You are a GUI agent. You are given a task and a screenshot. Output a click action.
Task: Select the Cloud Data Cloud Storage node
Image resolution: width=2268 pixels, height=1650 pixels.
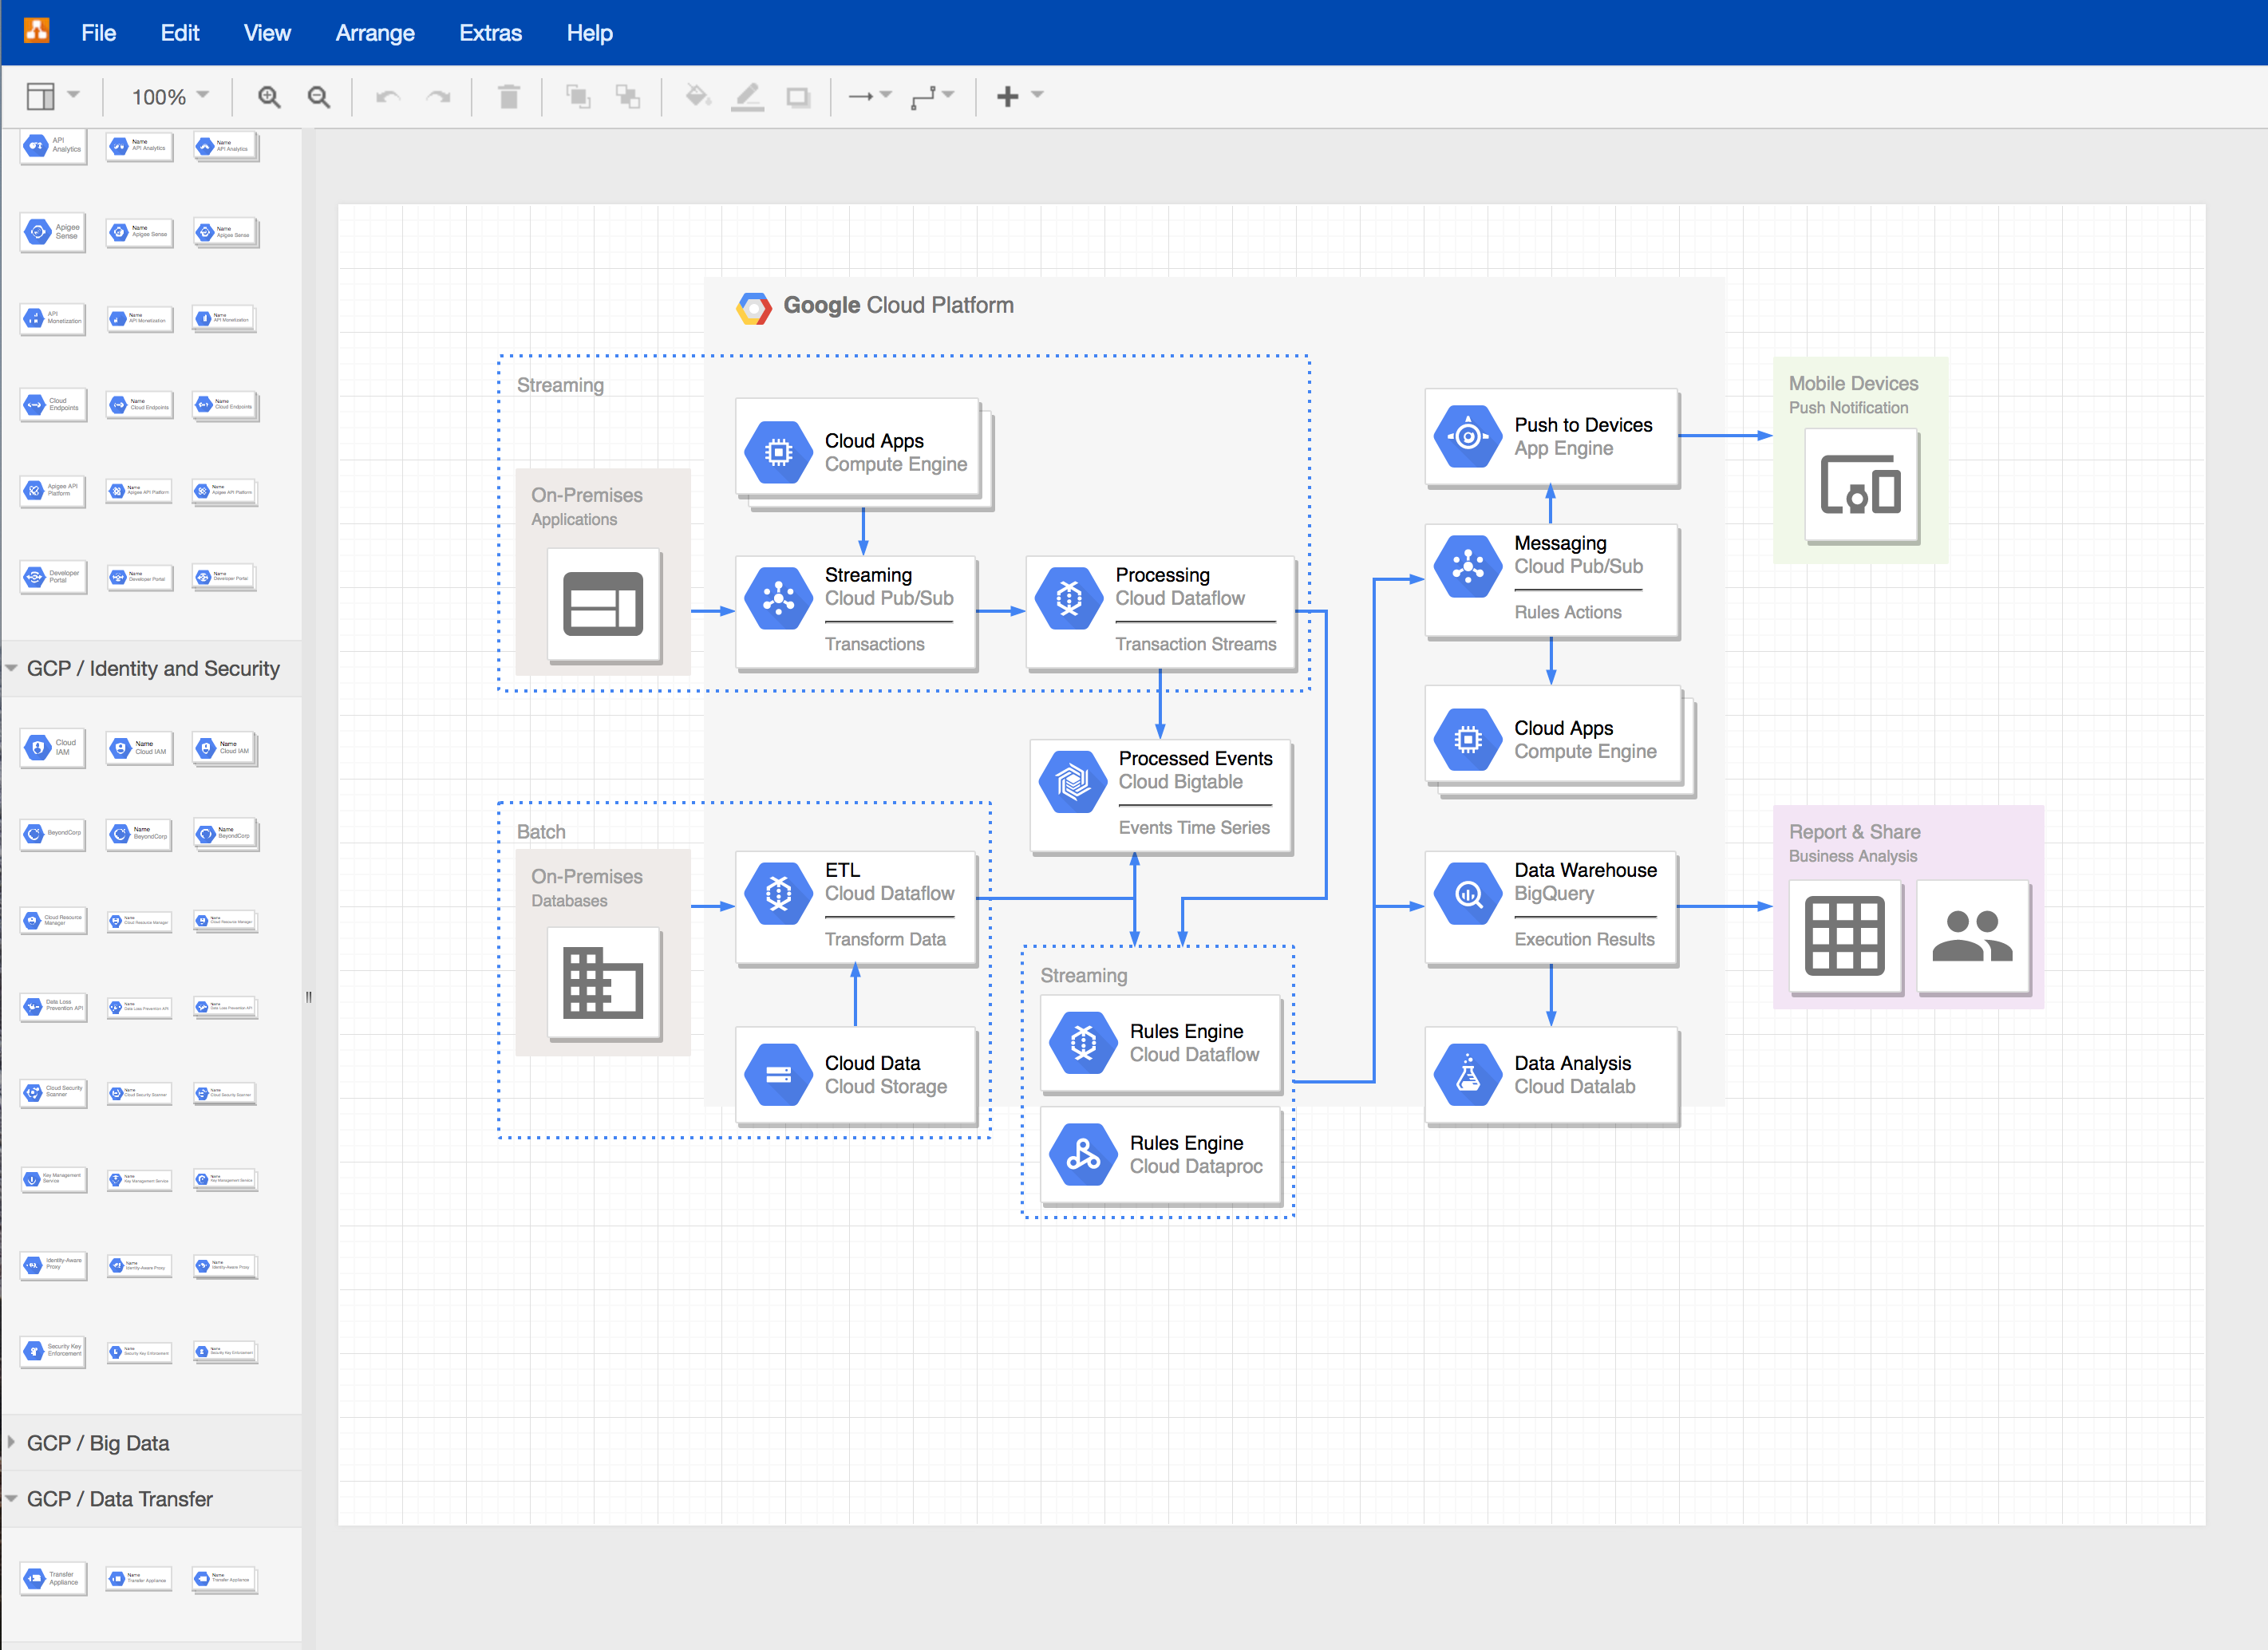pyautogui.click(x=856, y=1075)
